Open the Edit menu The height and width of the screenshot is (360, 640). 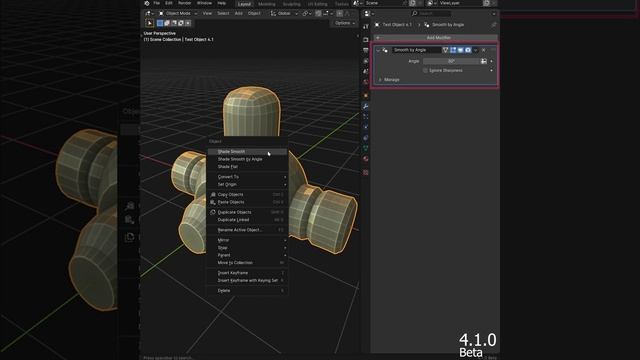(x=169, y=3)
